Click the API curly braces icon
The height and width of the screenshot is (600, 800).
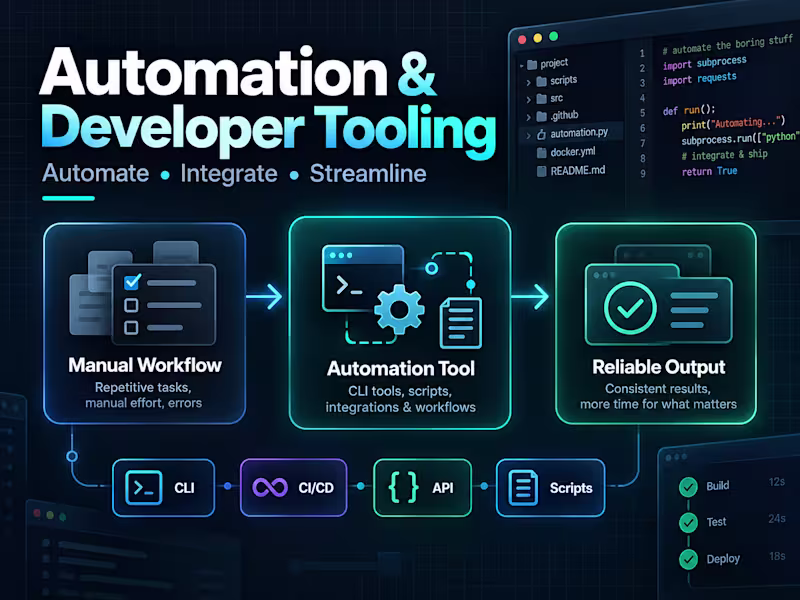point(403,488)
